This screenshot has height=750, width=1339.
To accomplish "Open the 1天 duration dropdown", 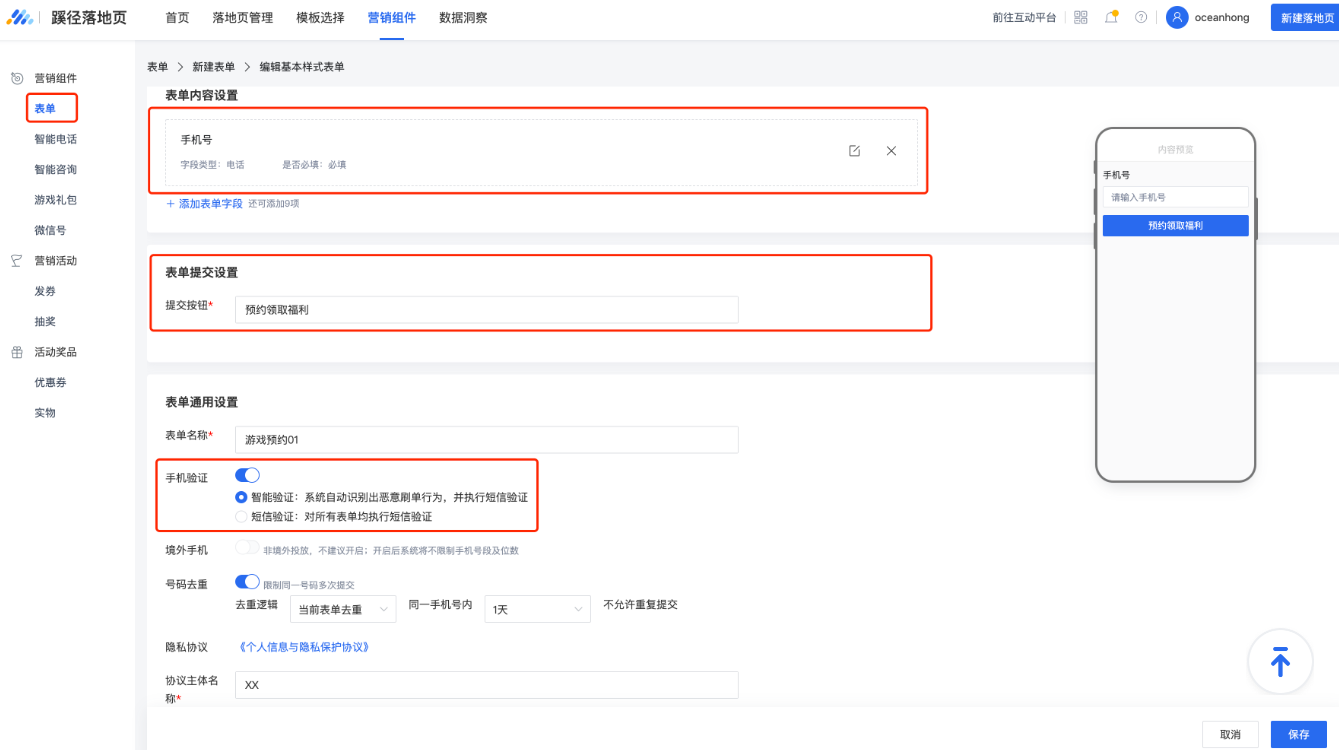I will (537, 609).
